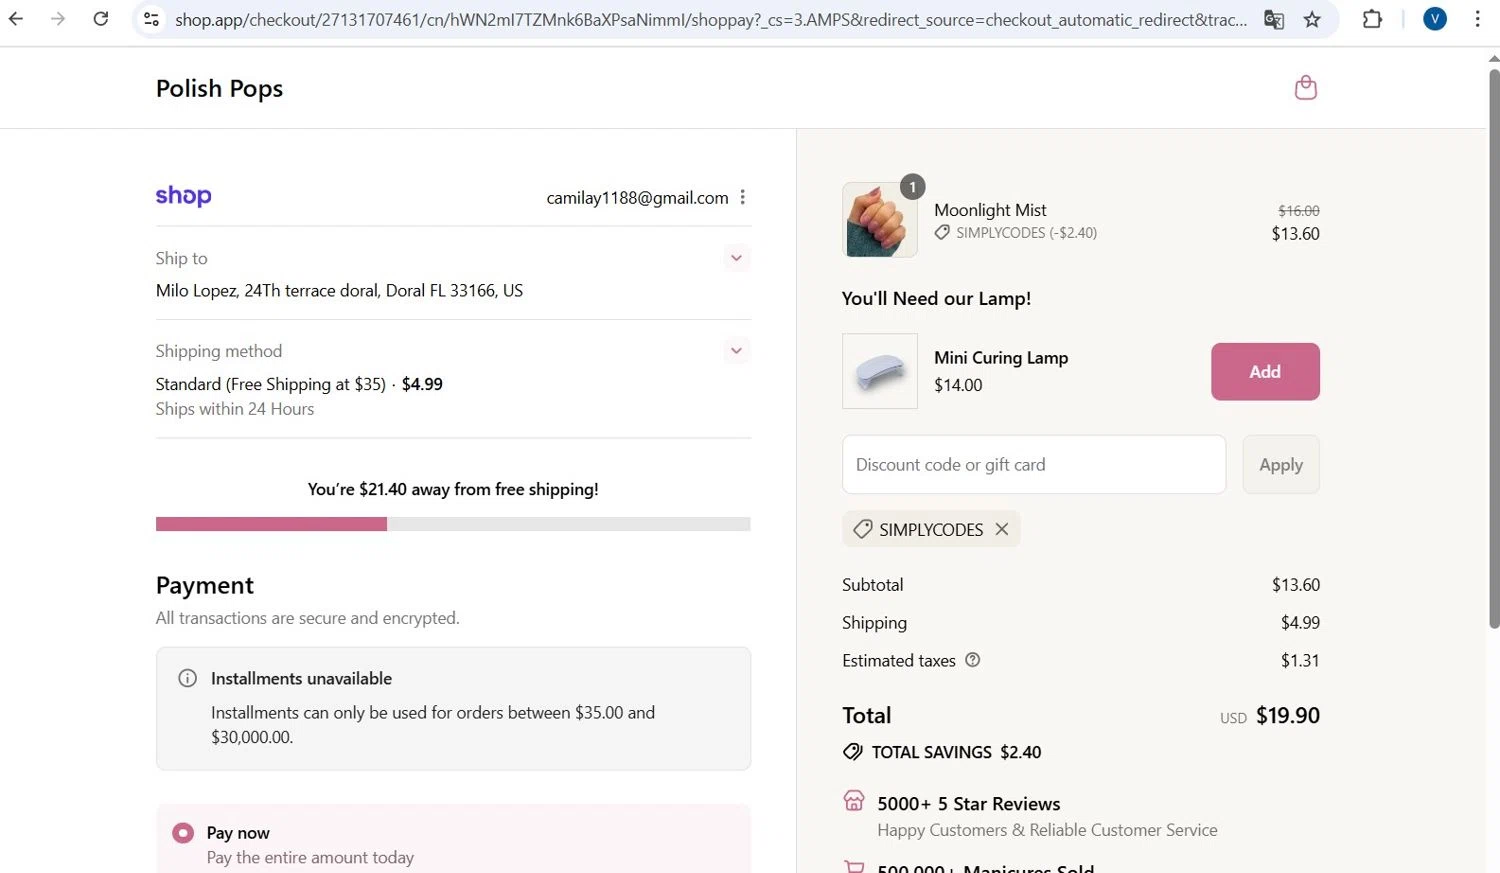Apply the discount code
Viewport: 1500px width, 873px height.
pos(1281,464)
